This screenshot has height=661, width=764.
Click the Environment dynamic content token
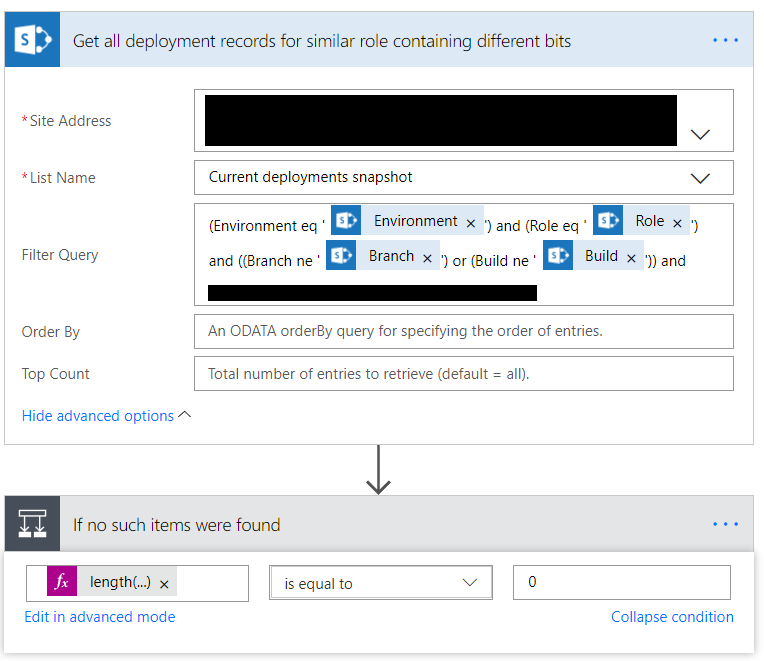point(415,222)
